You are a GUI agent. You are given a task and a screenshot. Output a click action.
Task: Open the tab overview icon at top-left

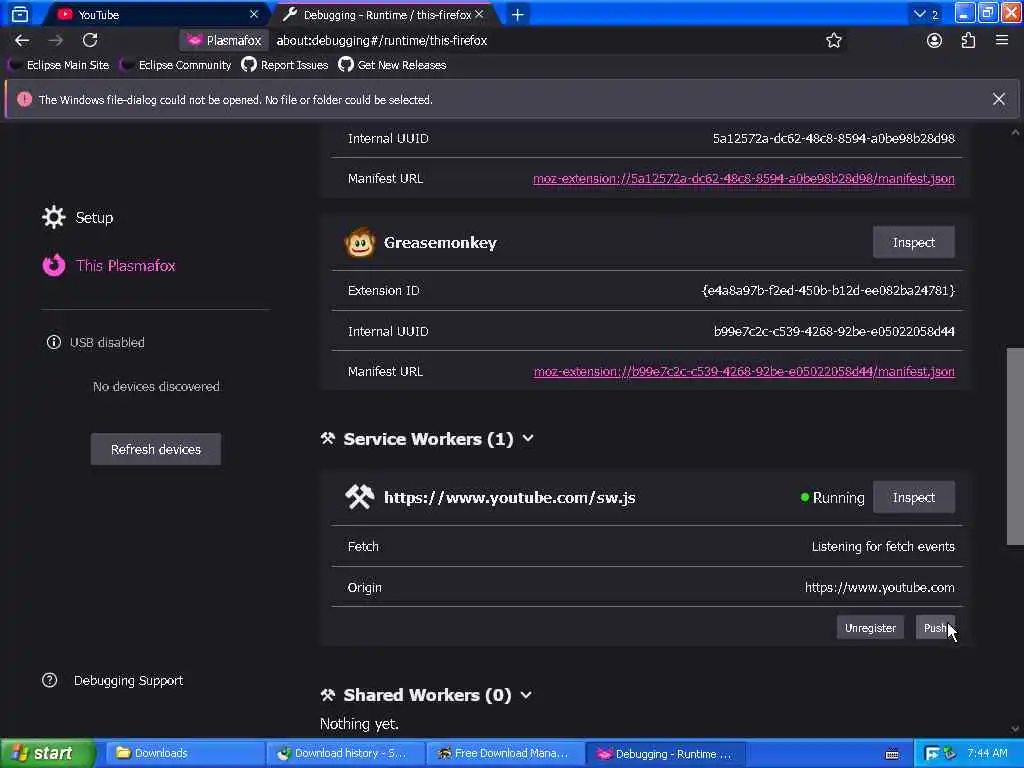[x=20, y=14]
